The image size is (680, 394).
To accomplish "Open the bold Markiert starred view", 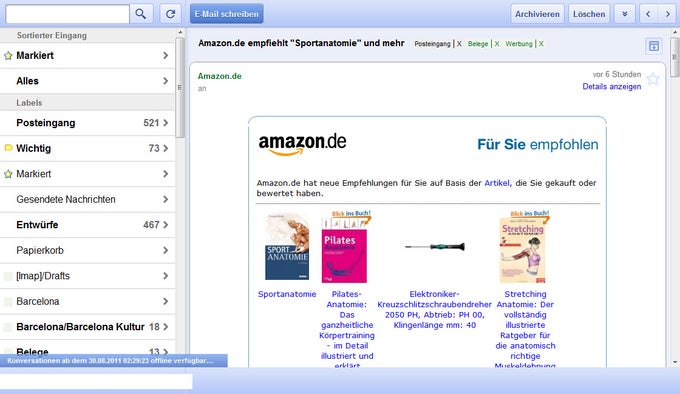I will point(88,55).
